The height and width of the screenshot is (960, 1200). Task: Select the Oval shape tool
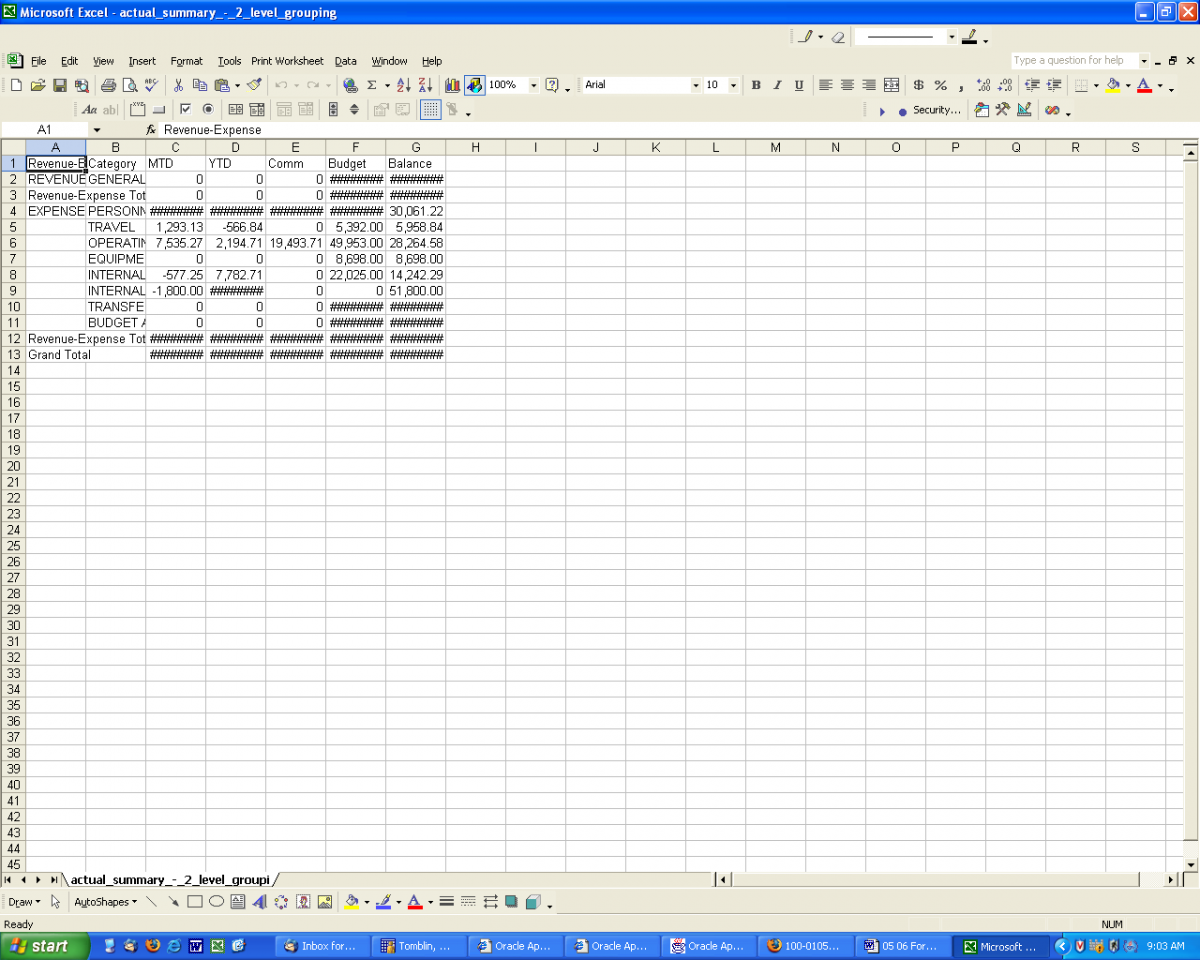[216, 902]
